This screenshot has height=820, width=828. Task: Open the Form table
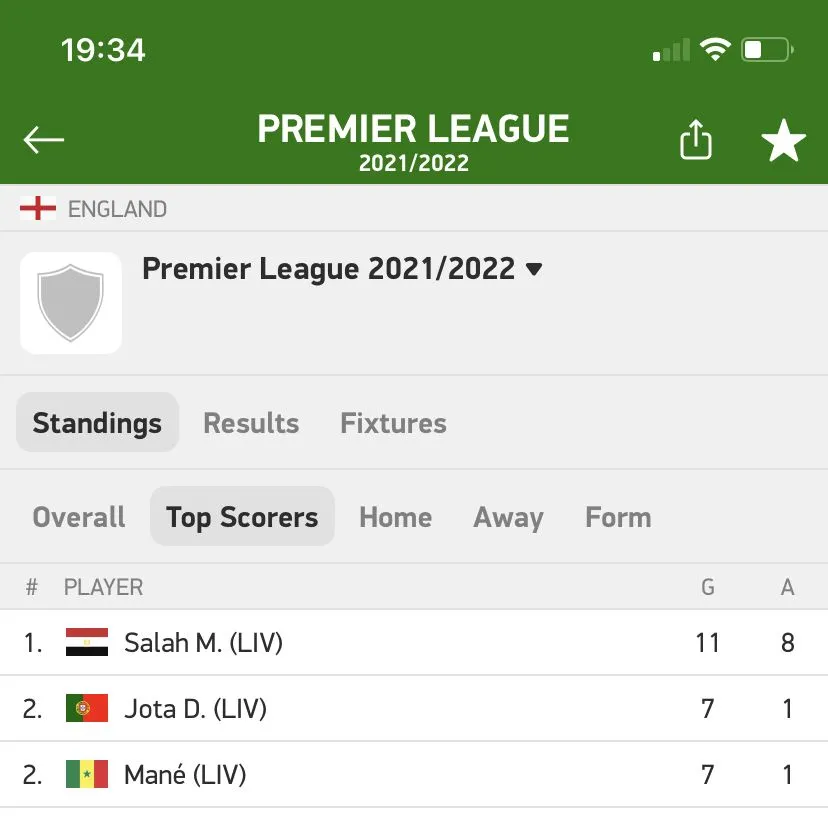coord(617,517)
